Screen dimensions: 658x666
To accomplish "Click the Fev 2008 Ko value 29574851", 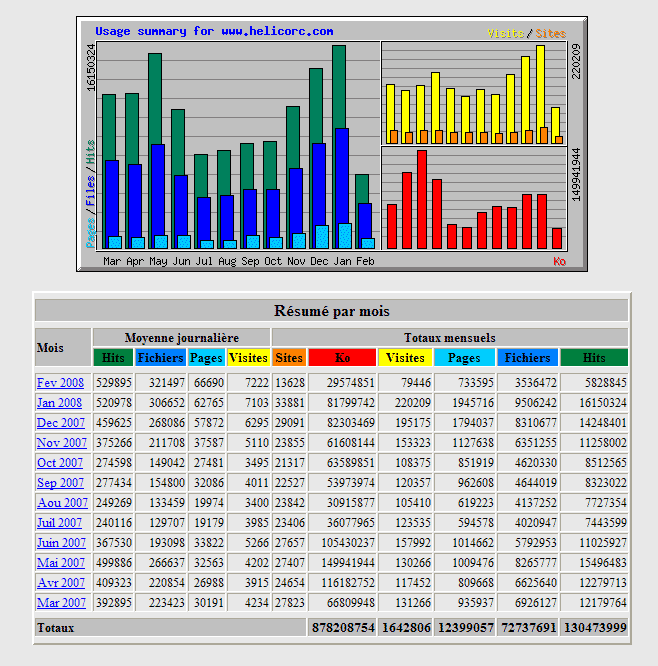I will point(350,383).
